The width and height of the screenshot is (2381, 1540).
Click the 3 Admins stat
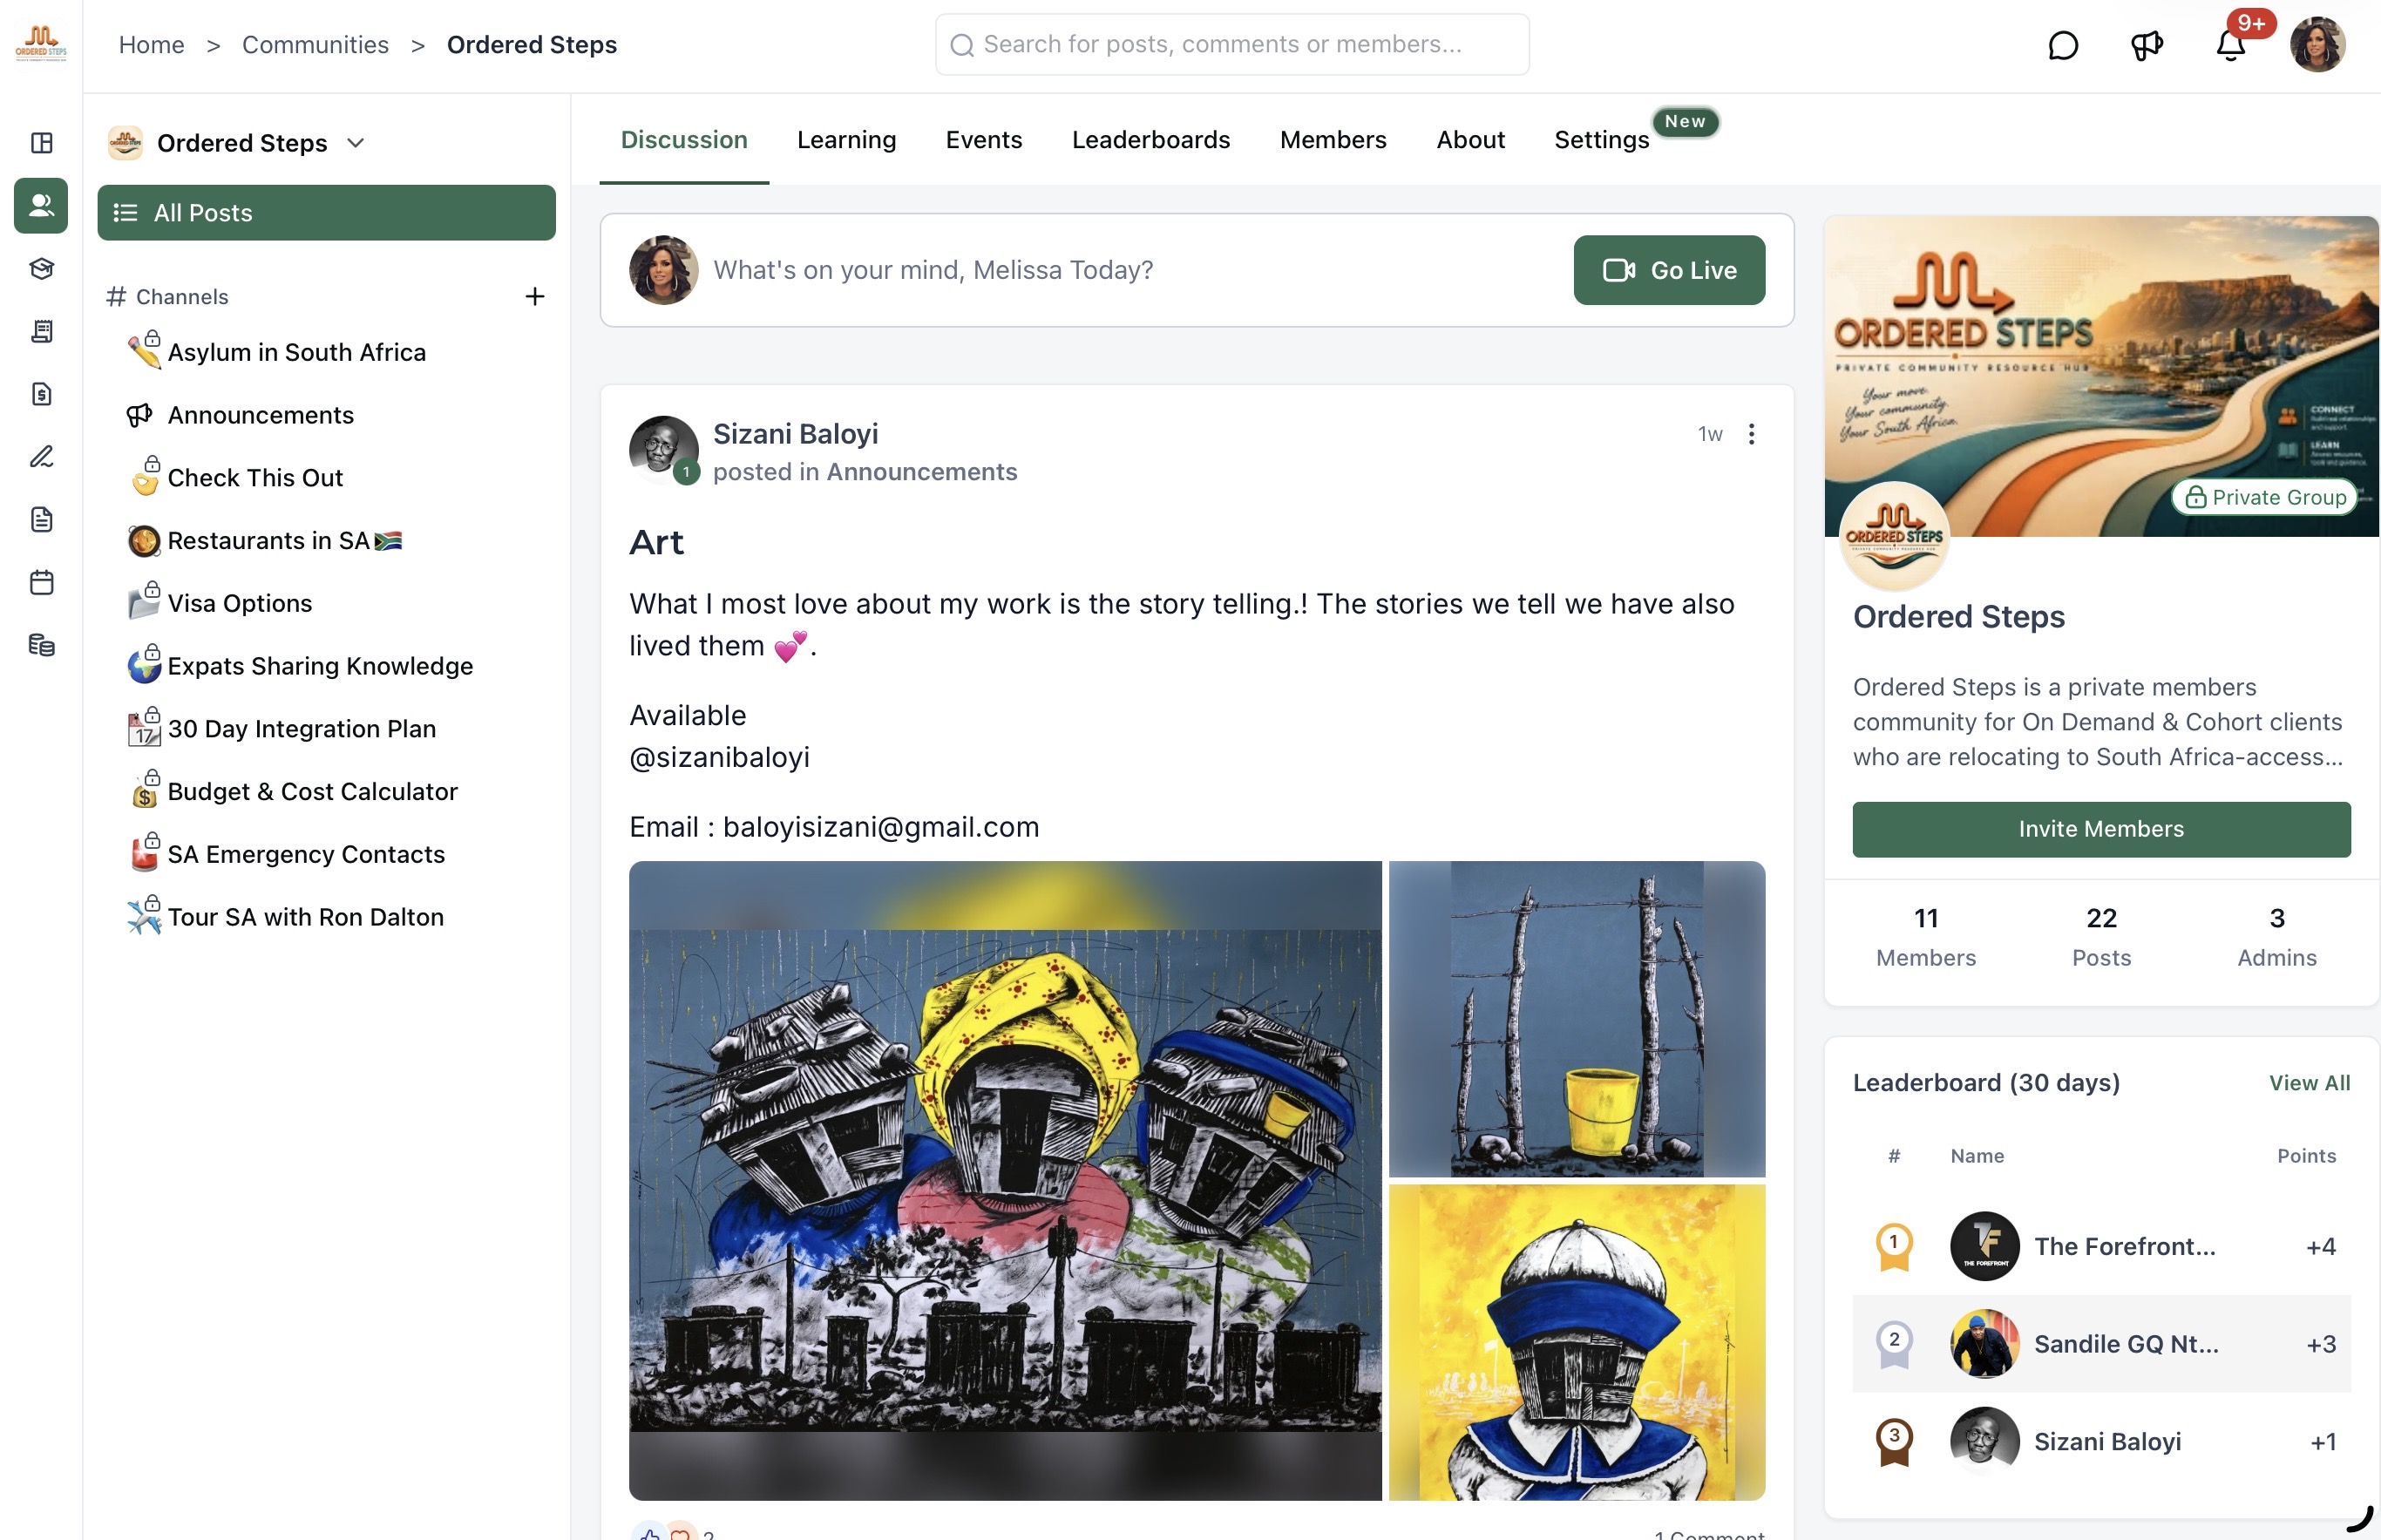pos(2276,937)
